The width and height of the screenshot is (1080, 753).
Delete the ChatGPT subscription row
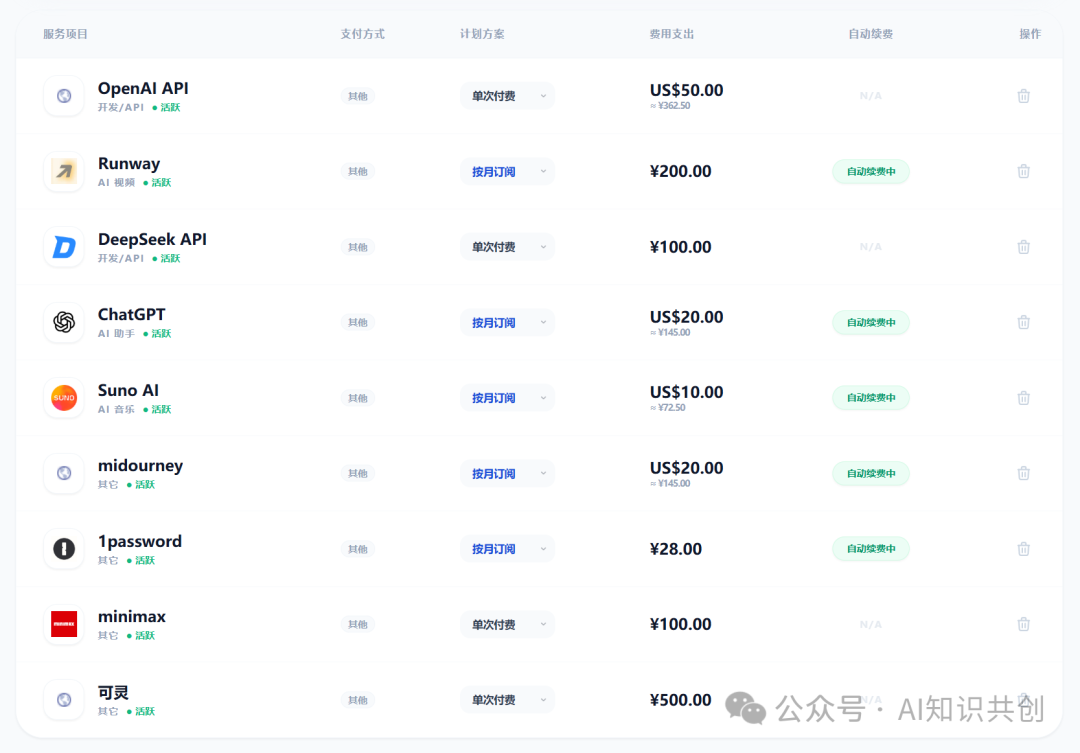pos(1024,322)
